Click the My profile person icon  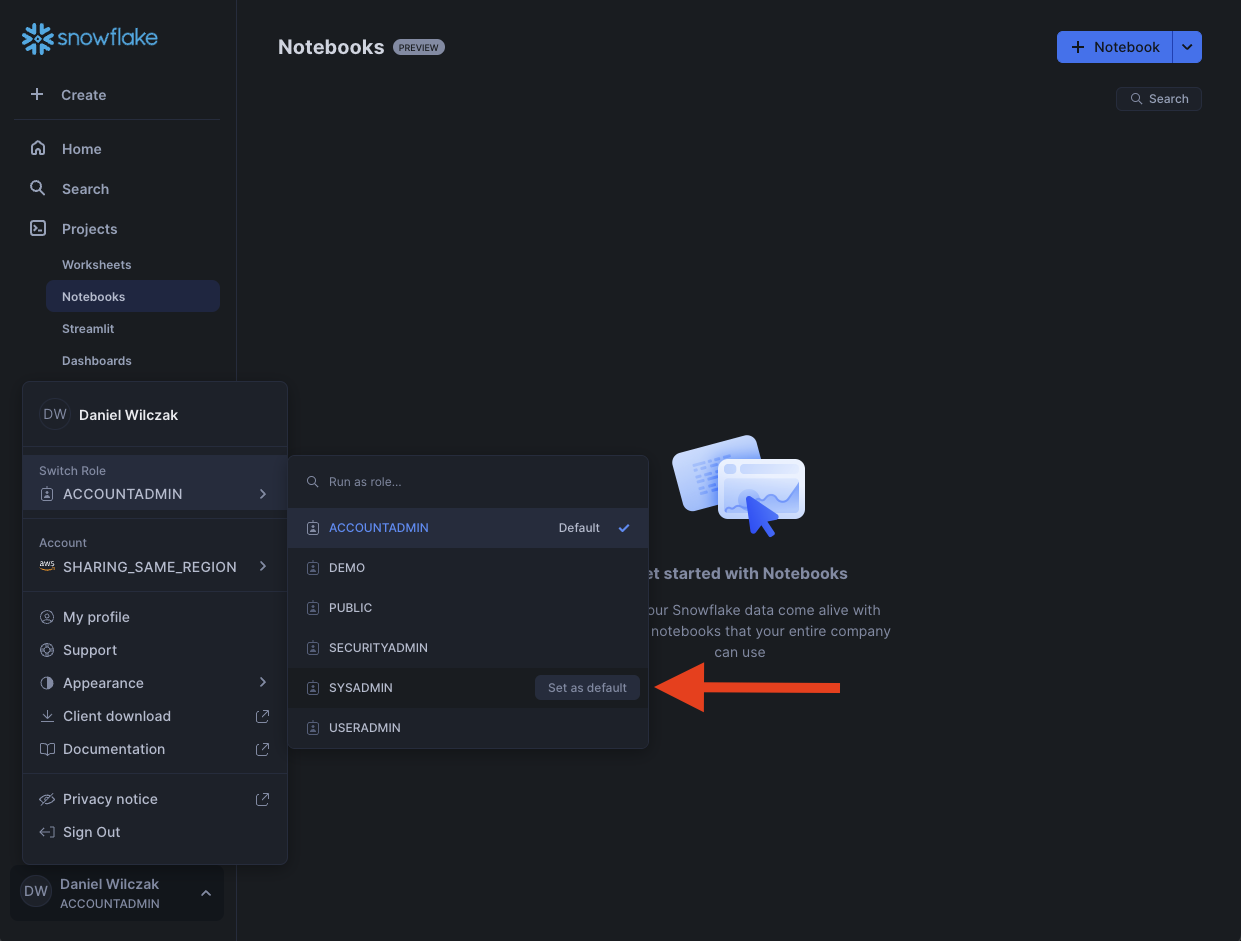(46, 617)
